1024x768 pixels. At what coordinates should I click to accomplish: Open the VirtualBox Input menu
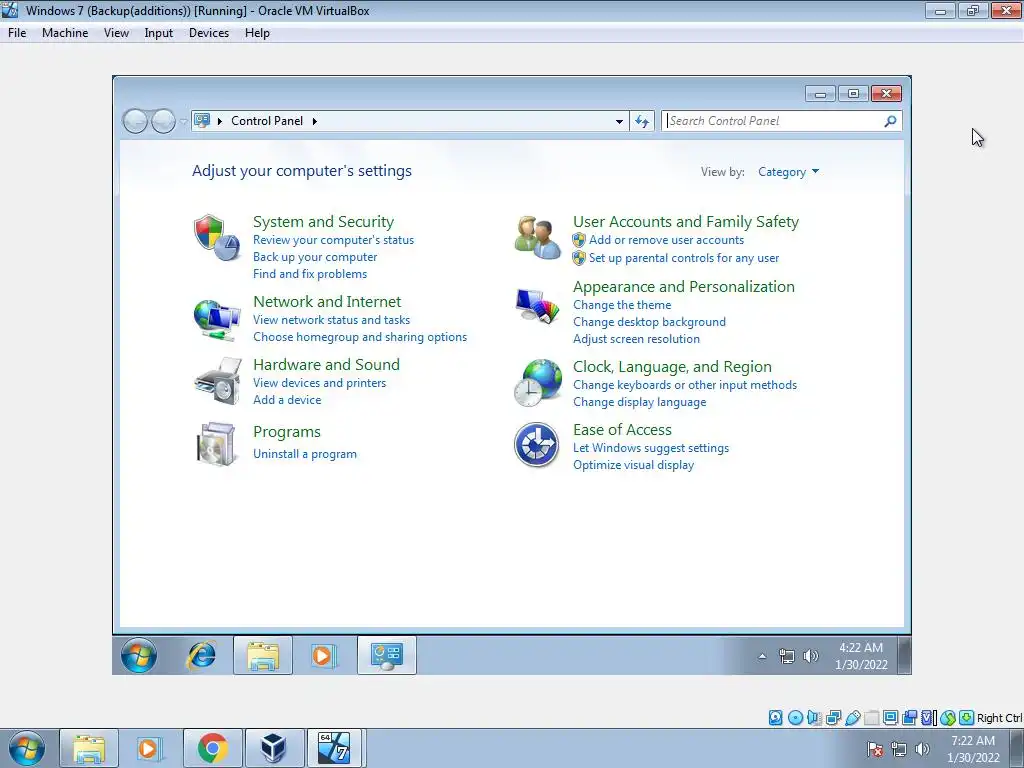(x=159, y=33)
